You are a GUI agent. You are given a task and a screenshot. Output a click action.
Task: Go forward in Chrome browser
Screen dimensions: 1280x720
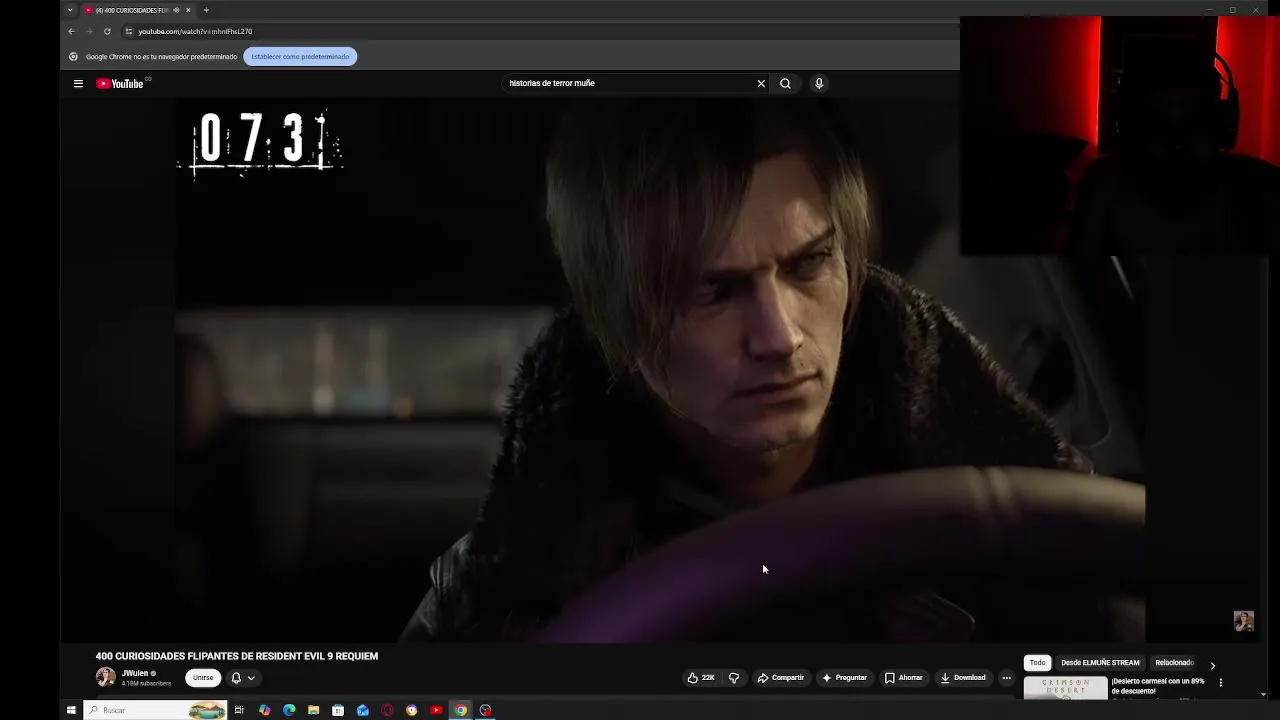pos(89,31)
